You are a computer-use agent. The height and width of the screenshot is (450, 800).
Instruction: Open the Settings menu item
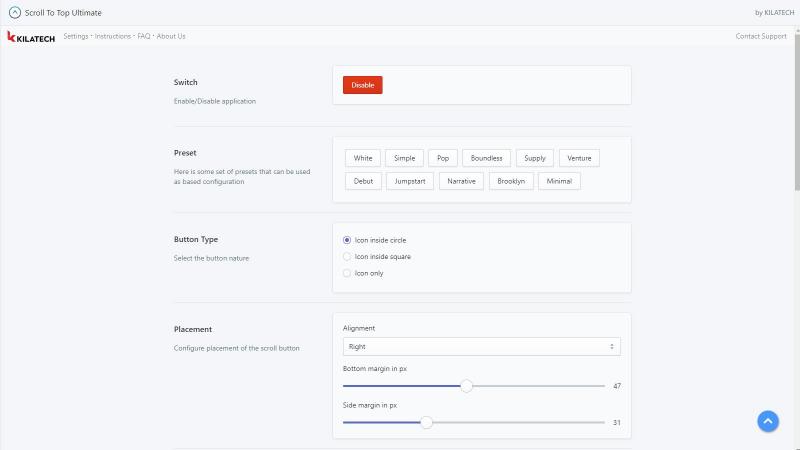click(x=76, y=36)
